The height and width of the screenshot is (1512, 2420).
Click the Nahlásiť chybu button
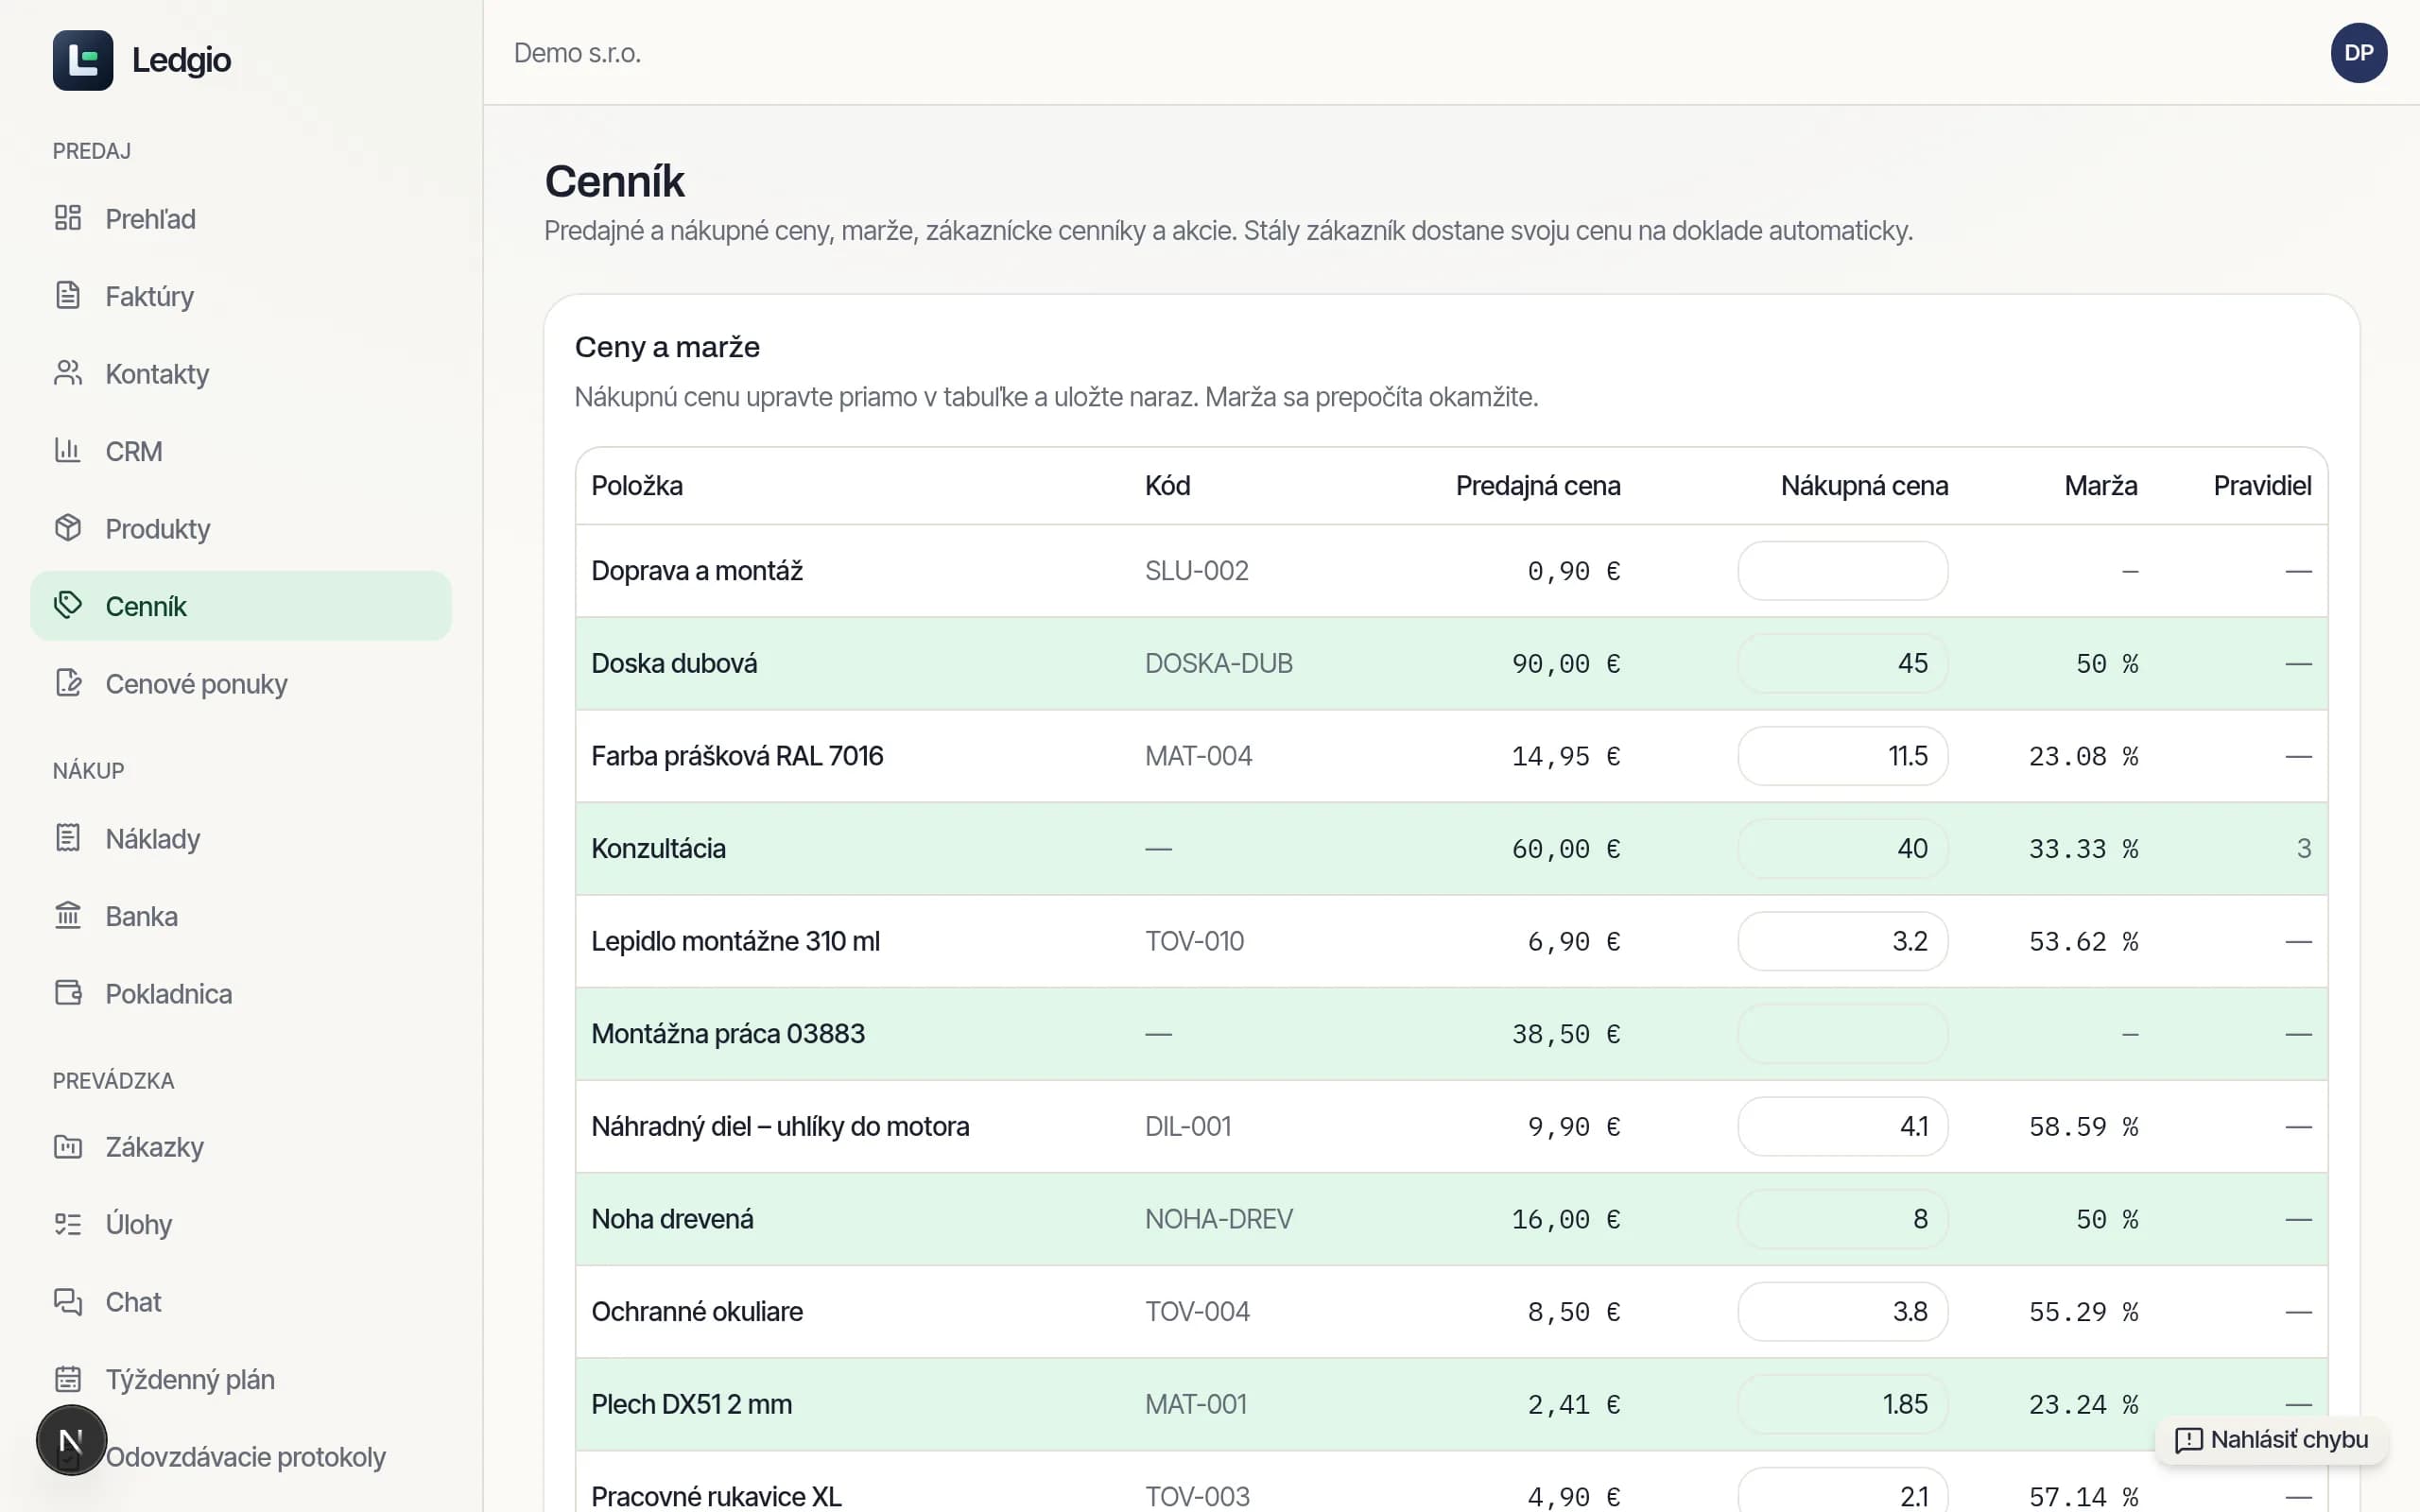(2271, 1440)
